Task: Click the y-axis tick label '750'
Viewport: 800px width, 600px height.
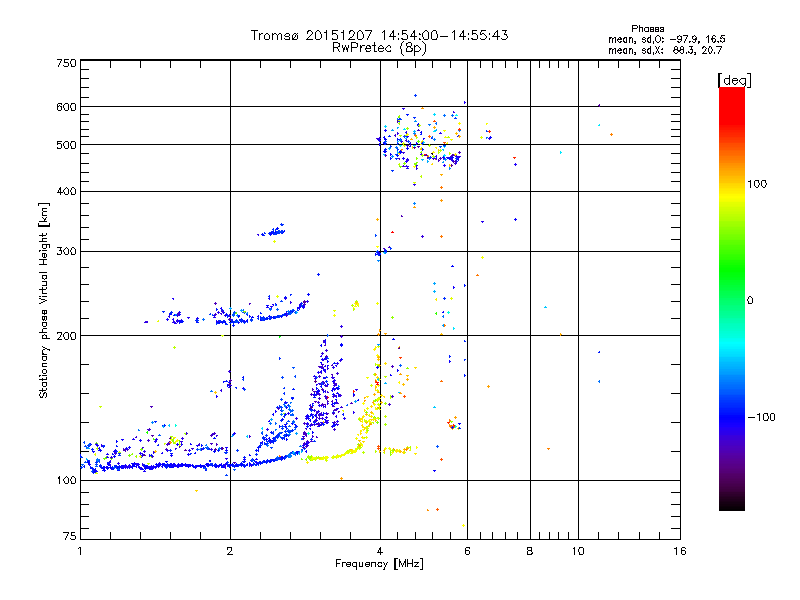Action: [x=66, y=63]
